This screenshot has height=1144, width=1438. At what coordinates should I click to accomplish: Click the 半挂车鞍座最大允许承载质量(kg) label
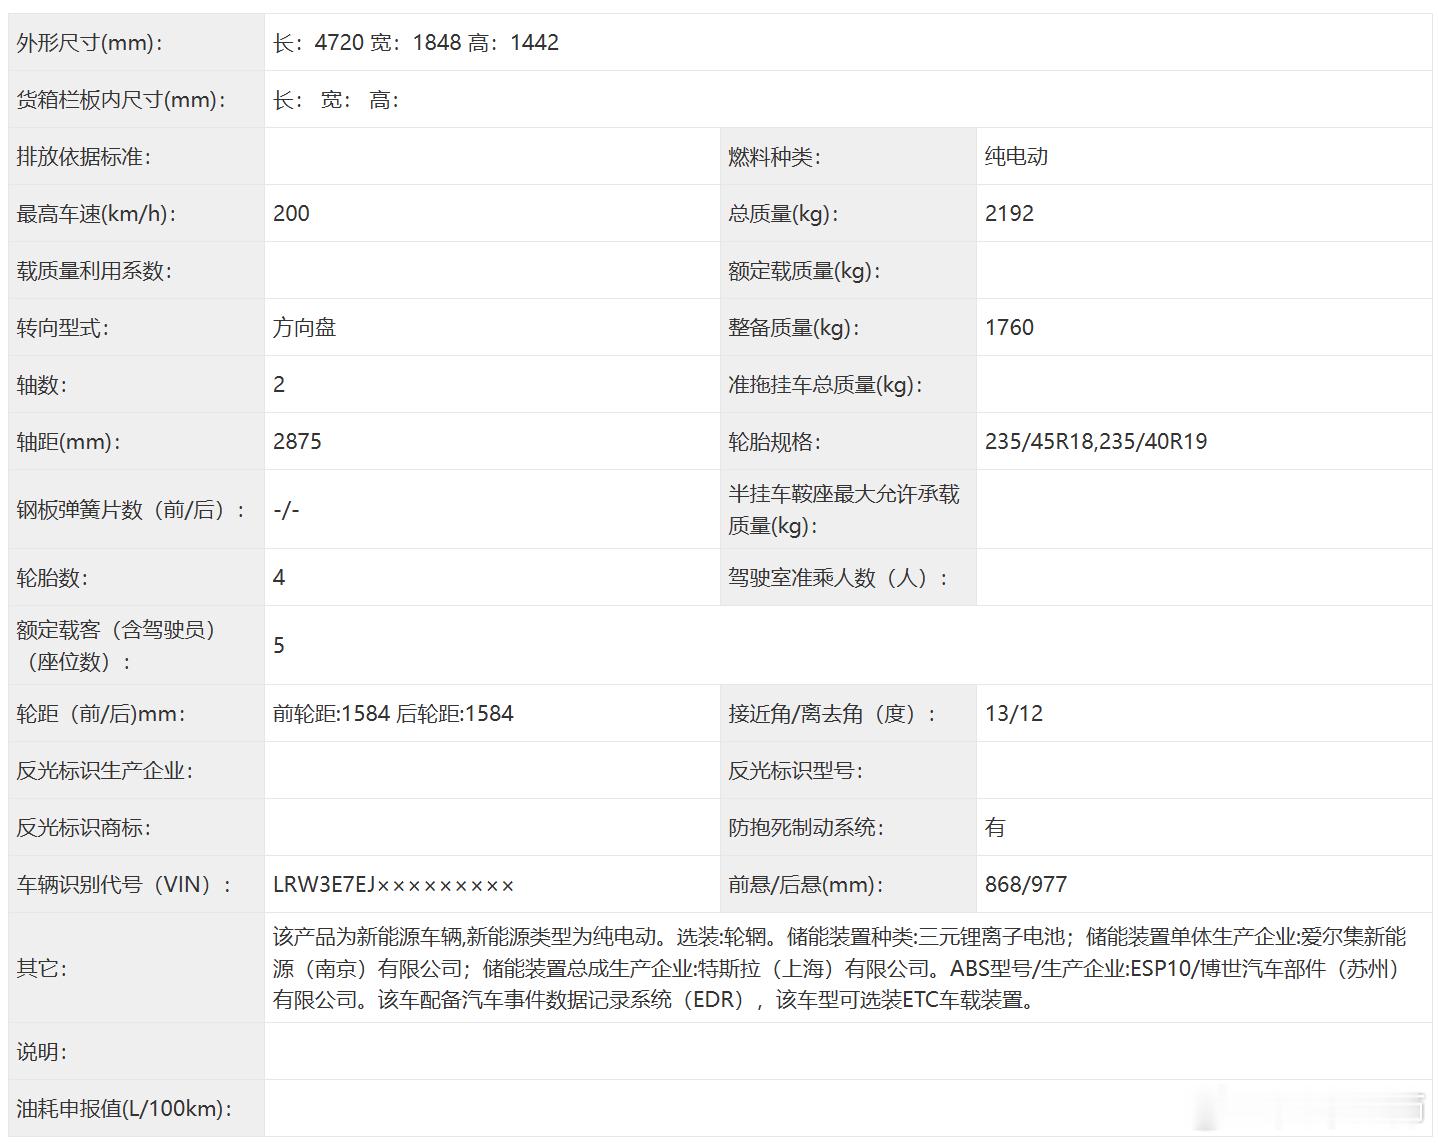coord(844,510)
